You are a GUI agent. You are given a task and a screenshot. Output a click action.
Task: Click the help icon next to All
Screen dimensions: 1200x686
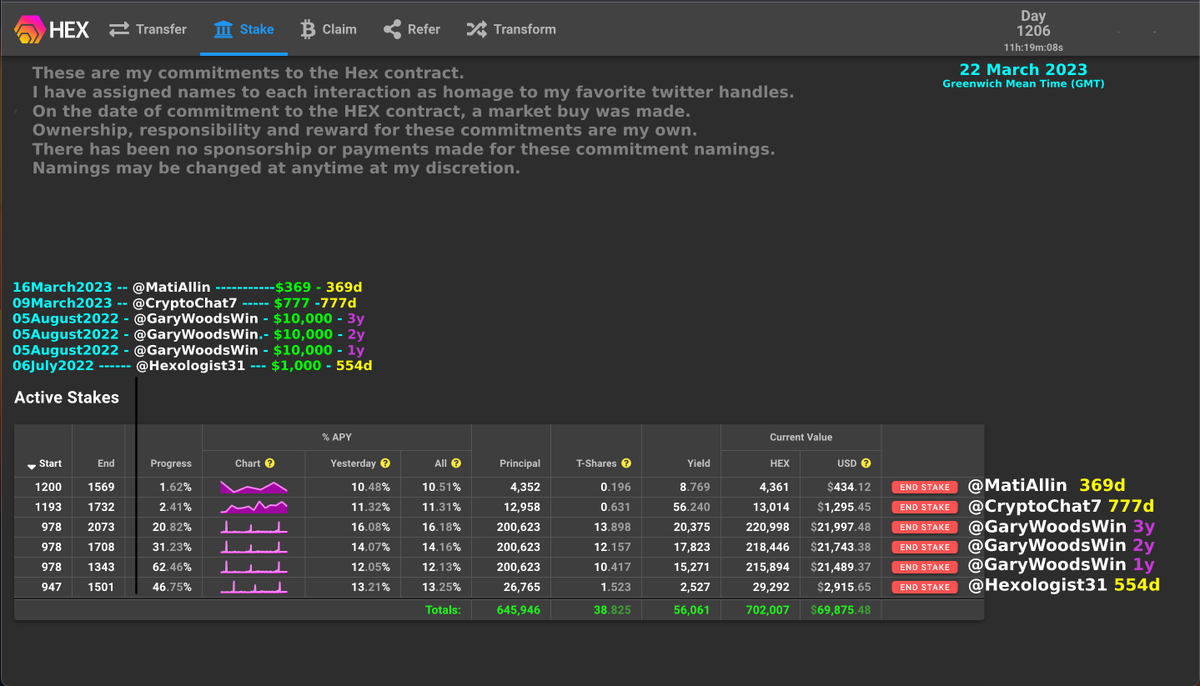(456, 464)
